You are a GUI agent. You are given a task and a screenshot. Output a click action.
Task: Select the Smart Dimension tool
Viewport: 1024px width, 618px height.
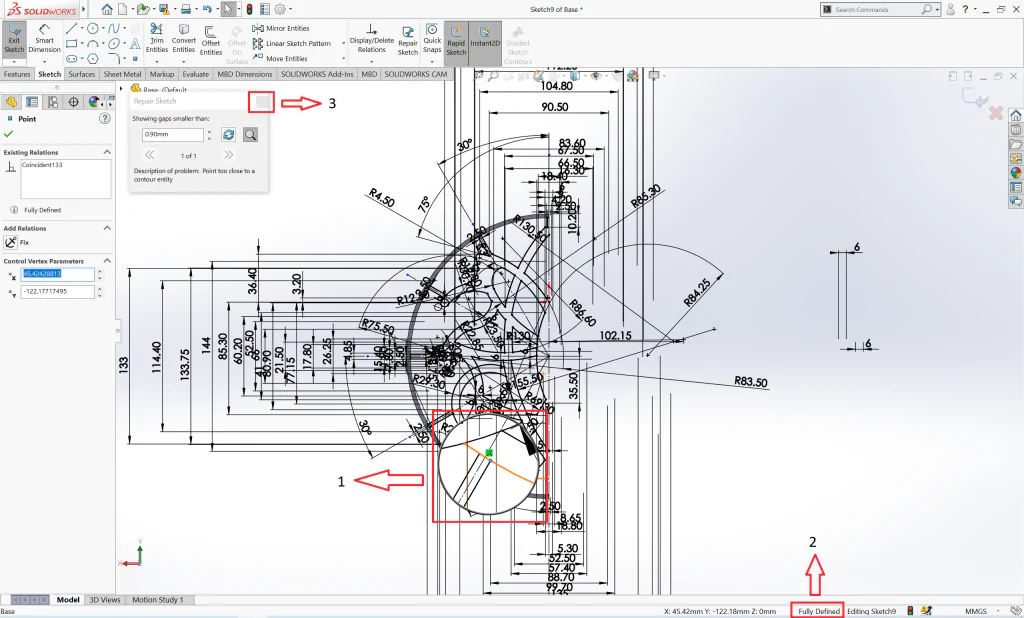pos(44,39)
